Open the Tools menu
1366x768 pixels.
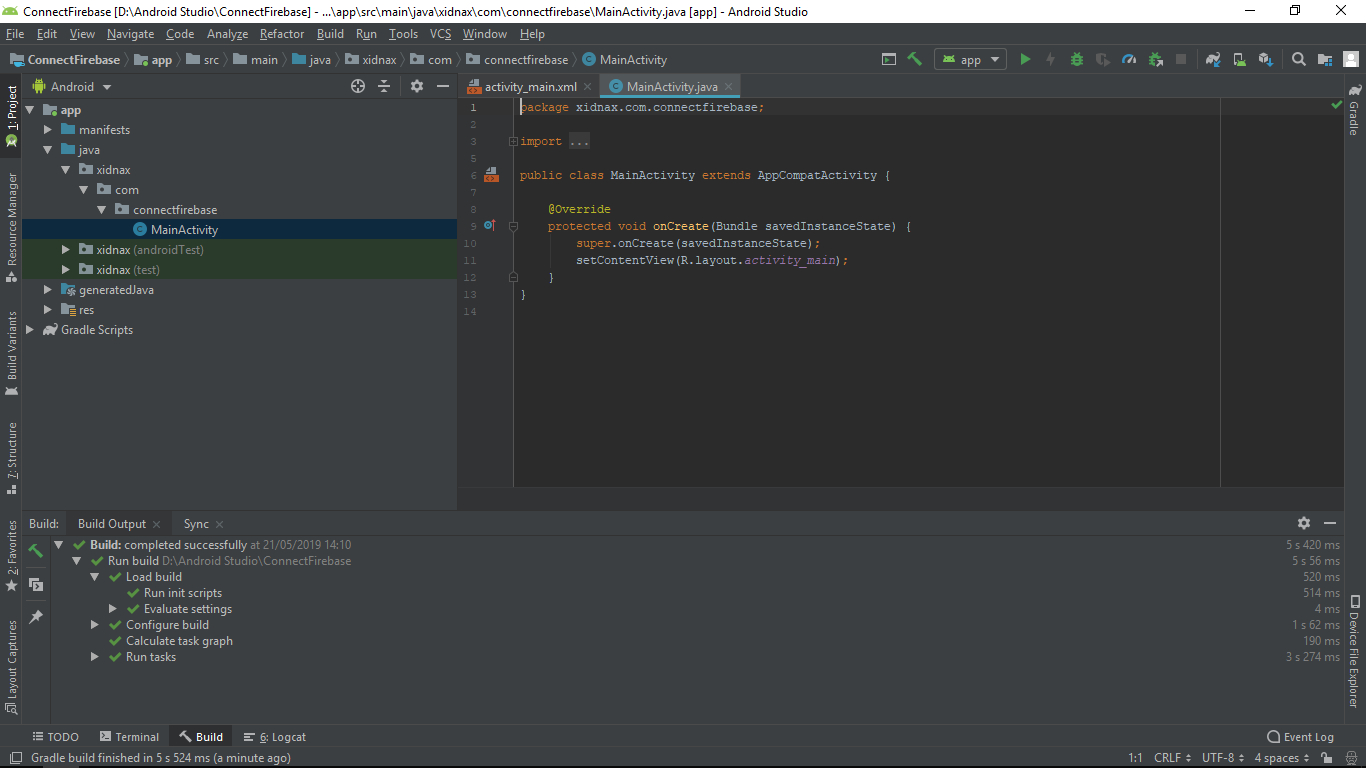403,34
